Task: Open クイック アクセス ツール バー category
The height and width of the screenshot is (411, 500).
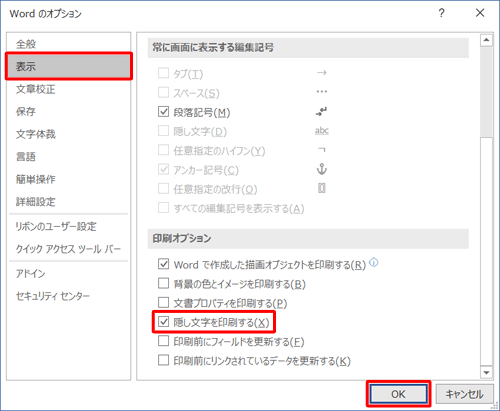Action: [69, 249]
